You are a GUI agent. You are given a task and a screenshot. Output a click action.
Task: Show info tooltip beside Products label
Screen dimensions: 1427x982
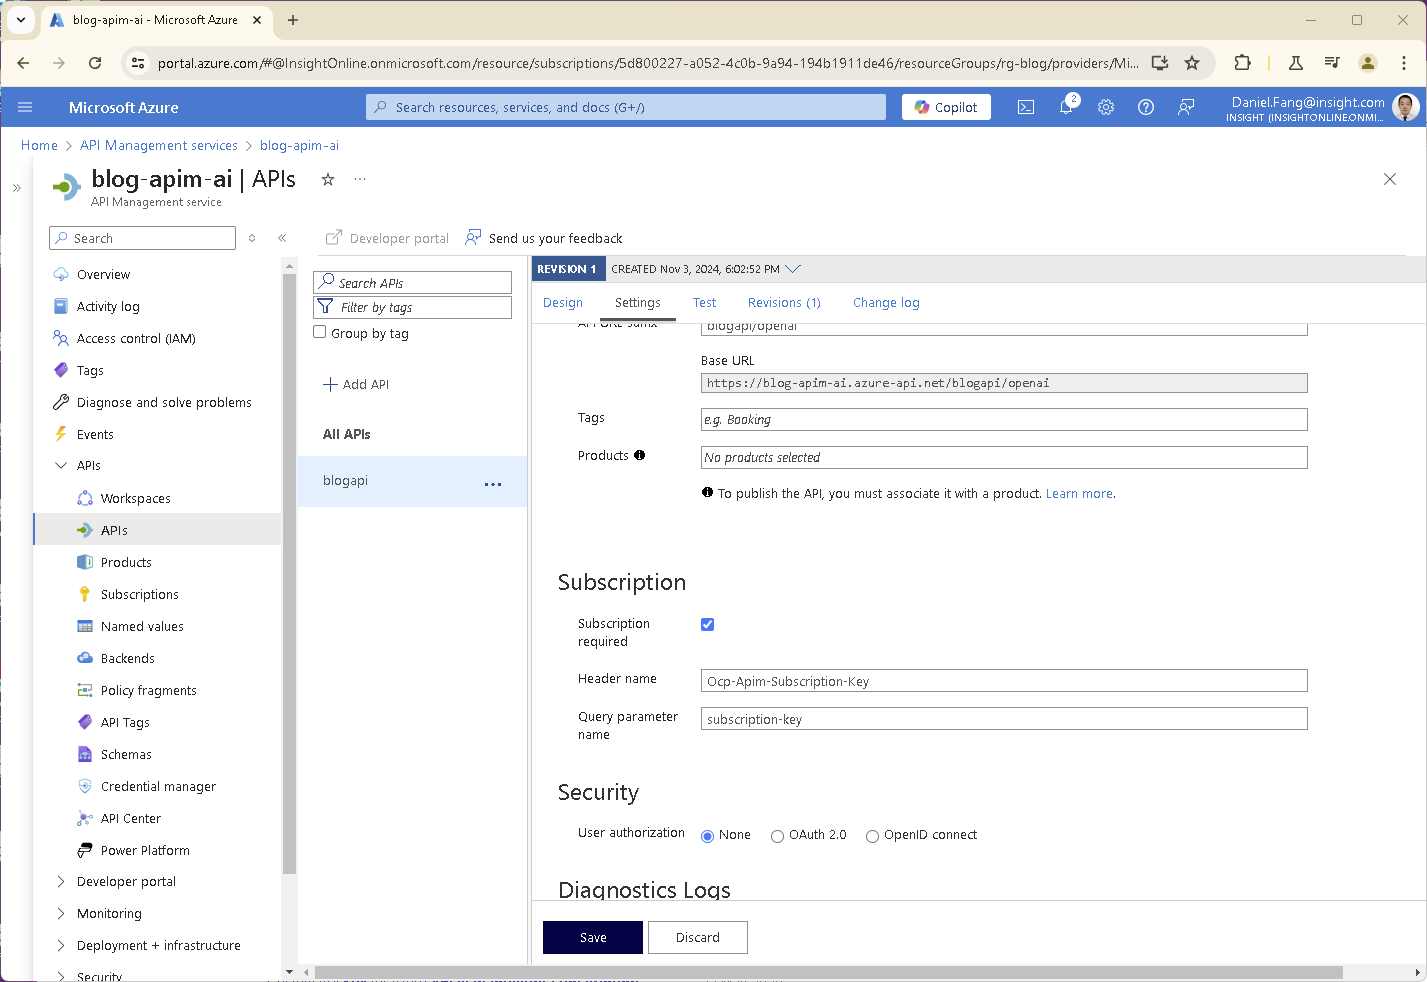click(x=639, y=455)
